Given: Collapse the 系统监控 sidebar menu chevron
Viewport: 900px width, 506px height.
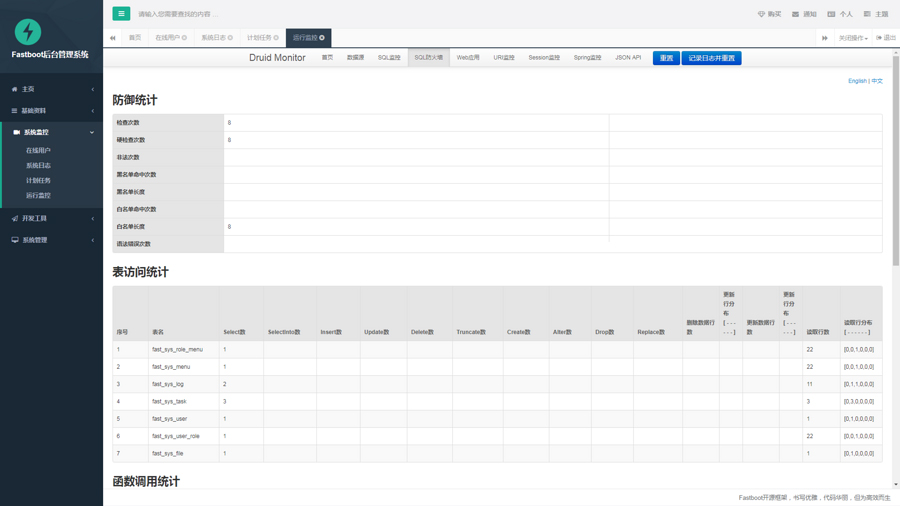Looking at the screenshot, I should tap(92, 133).
